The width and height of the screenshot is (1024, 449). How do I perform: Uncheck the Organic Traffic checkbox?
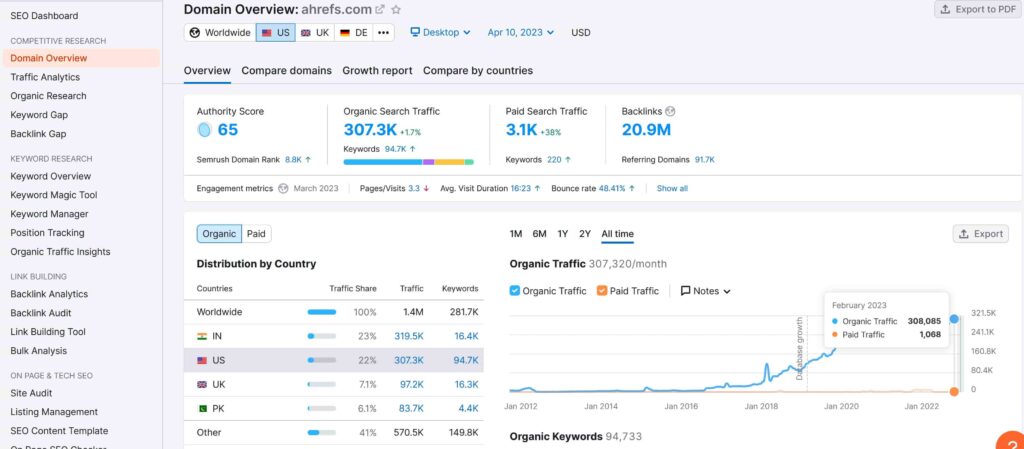click(515, 291)
